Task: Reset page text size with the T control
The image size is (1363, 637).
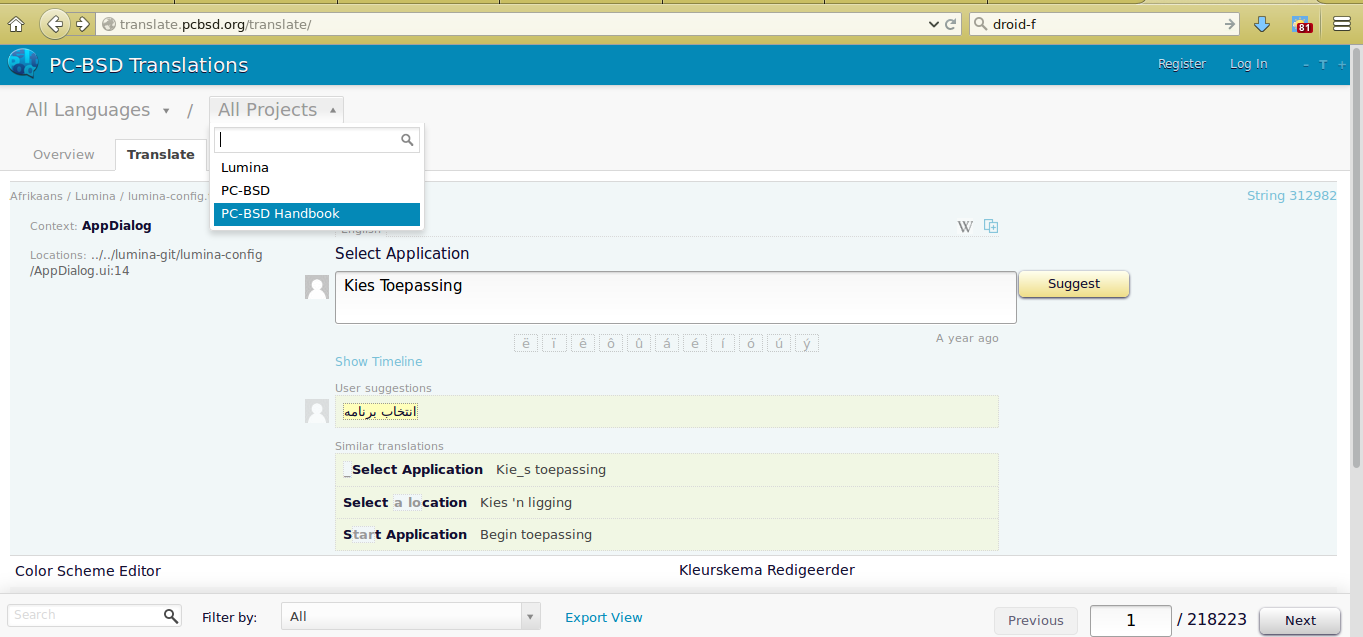Action: click(x=1323, y=64)
